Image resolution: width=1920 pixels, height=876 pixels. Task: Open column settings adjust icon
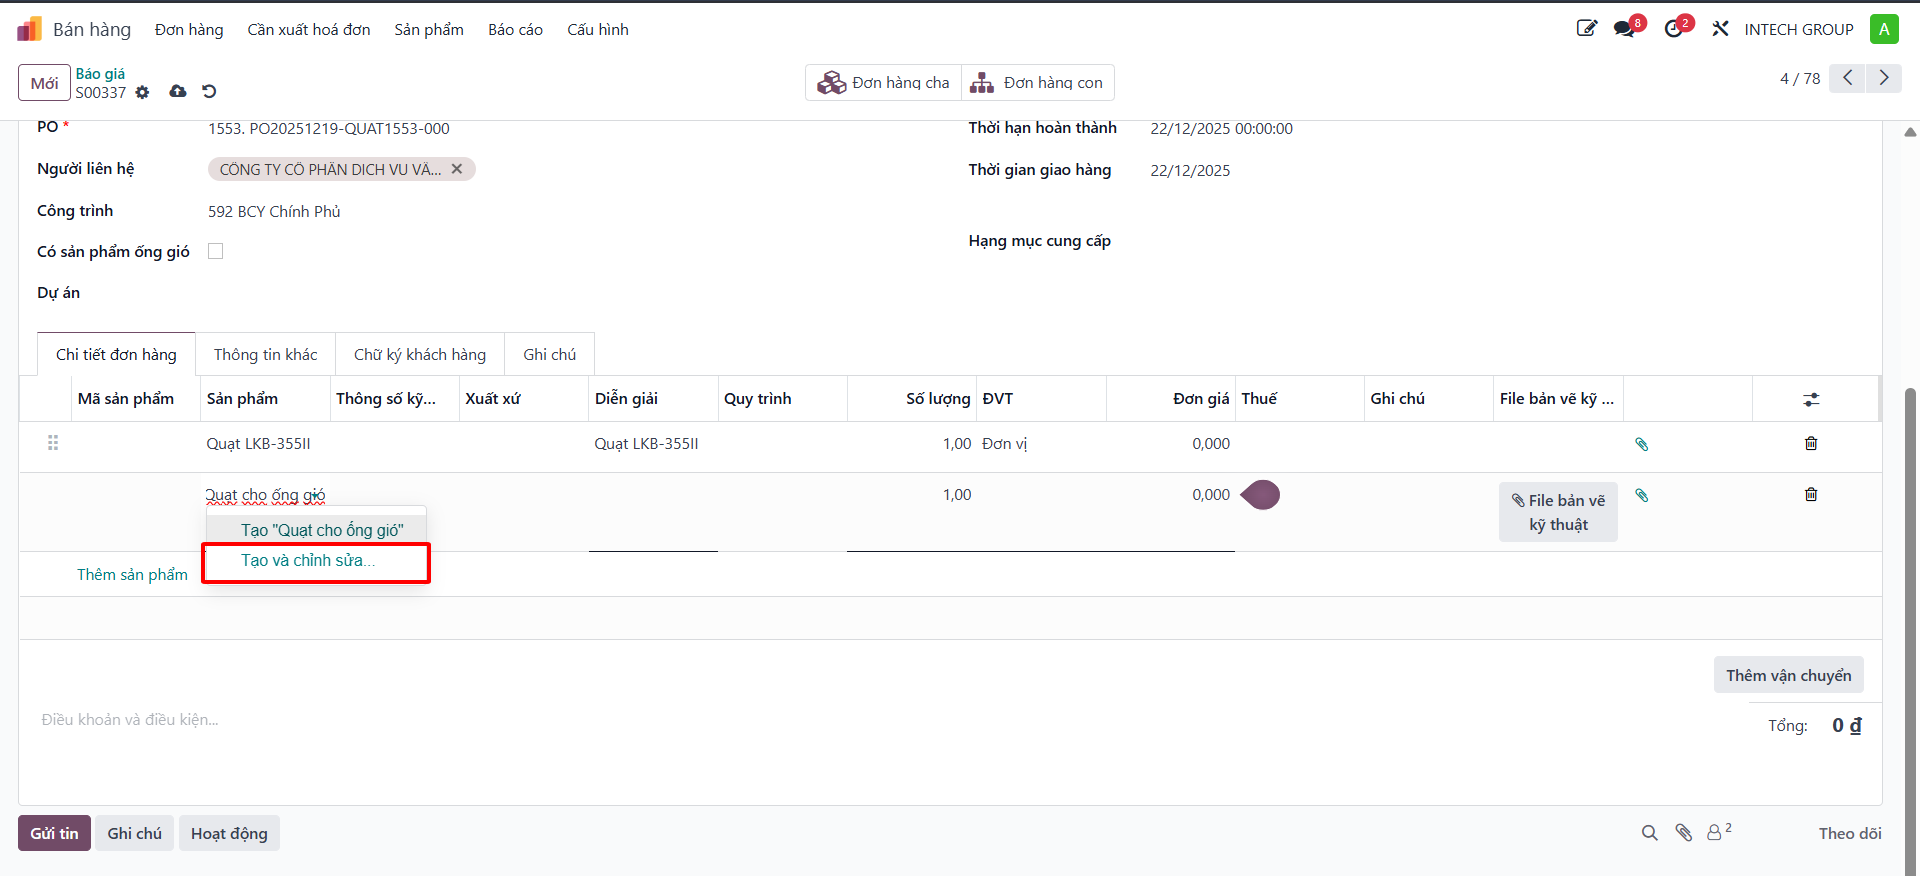1811,399
